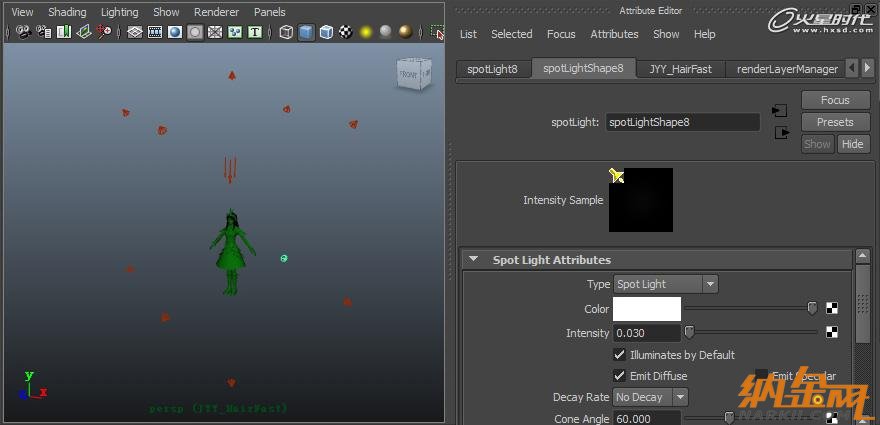Click the Intensity Sample thumbnail
880x425 pixels.
click(641, 200)
